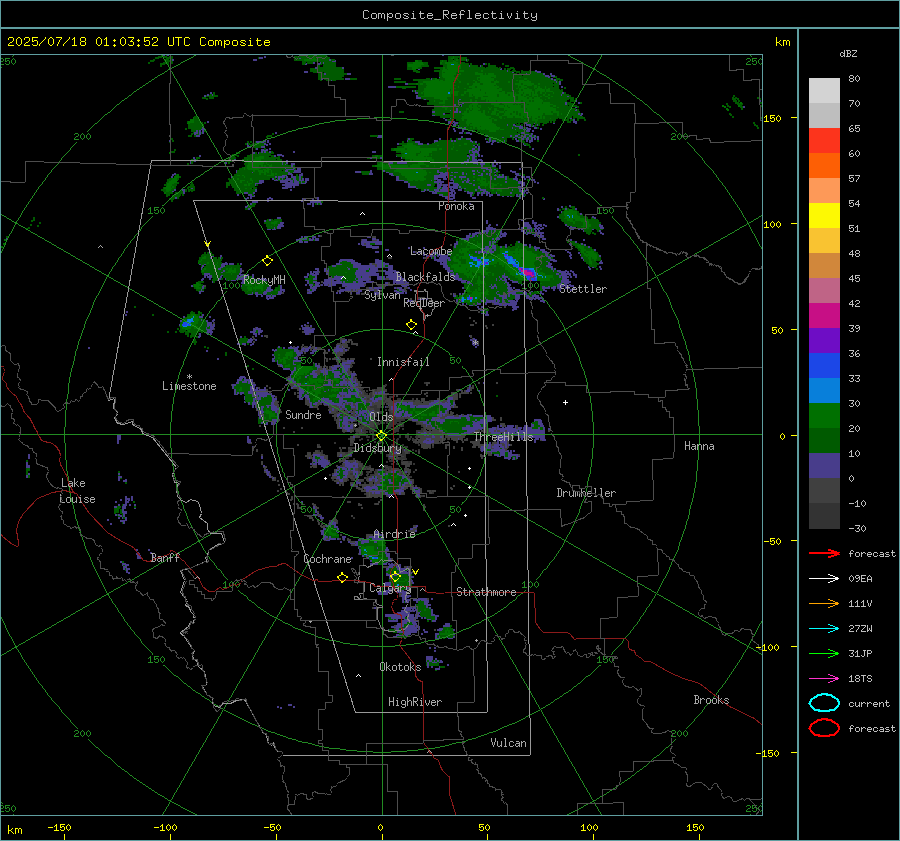Click the 'Composite_Reflectivity' title text
Image resolution: width=900 pixels, height=841 pixels.
[x=450, y=15]
